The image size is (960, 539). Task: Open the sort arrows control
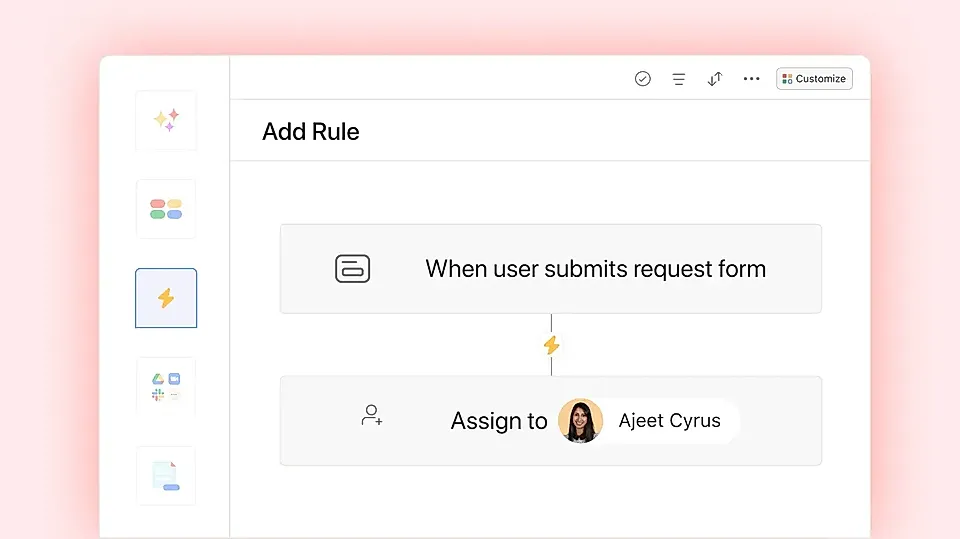(x=714, y=79)
